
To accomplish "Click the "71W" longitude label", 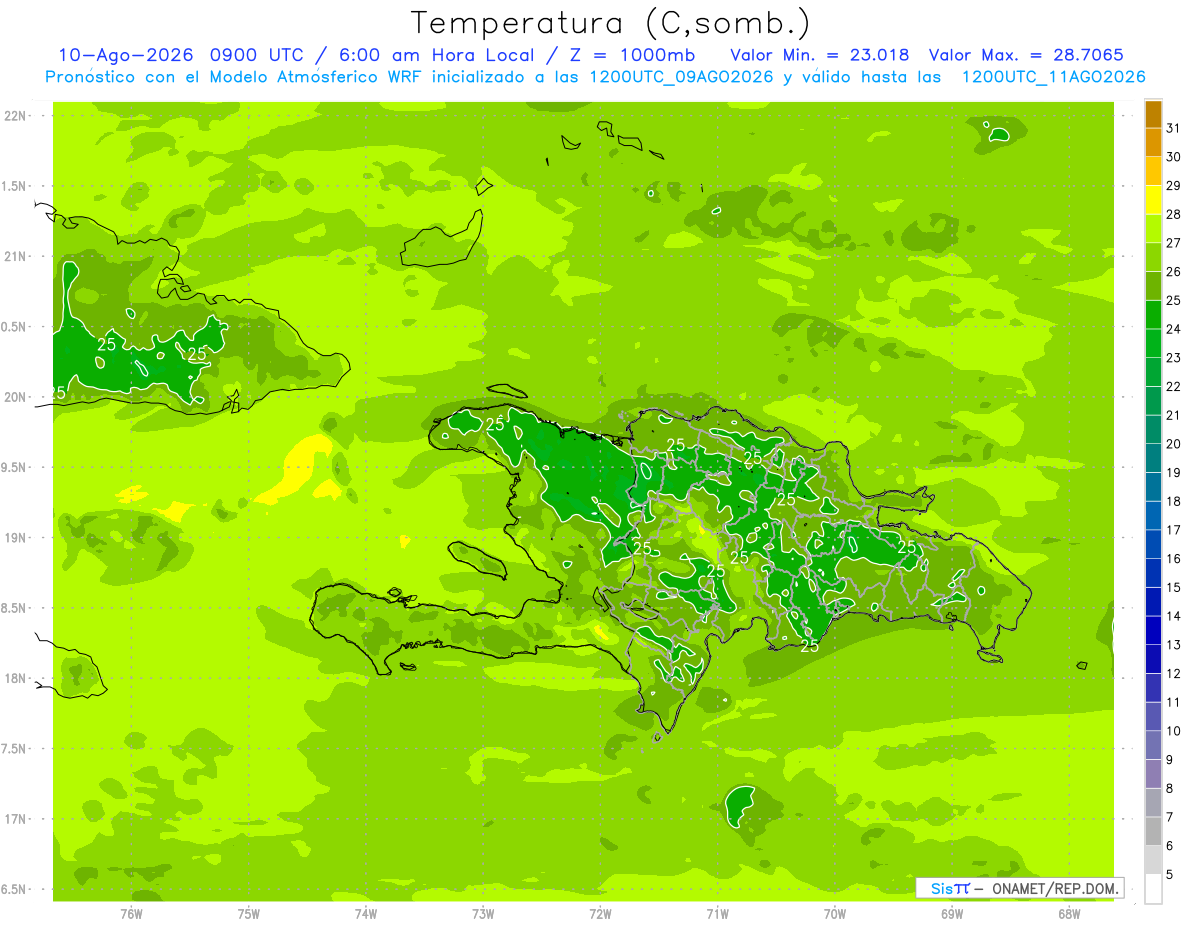I will click(x=717, y=914).
